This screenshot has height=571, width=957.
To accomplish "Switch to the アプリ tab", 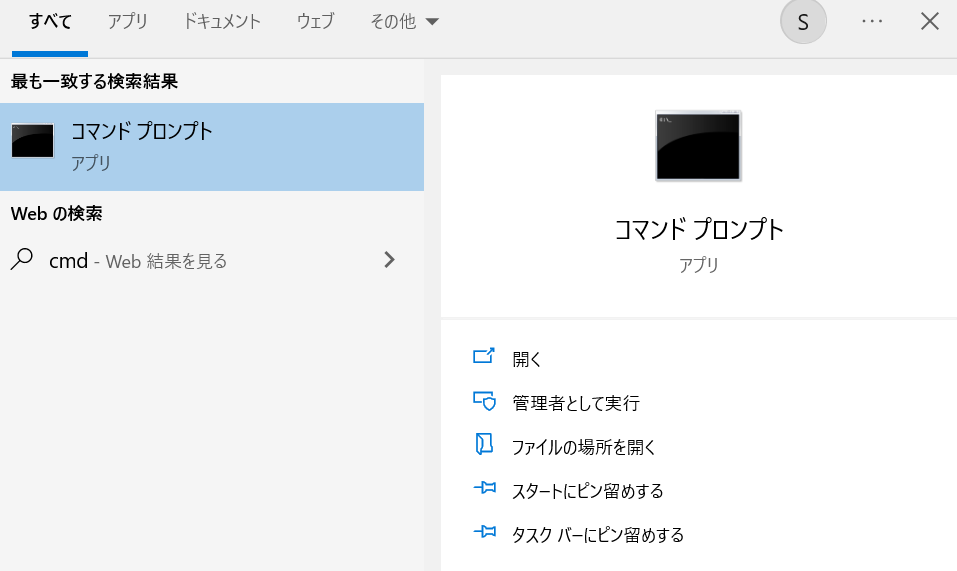I will (128, 21).
